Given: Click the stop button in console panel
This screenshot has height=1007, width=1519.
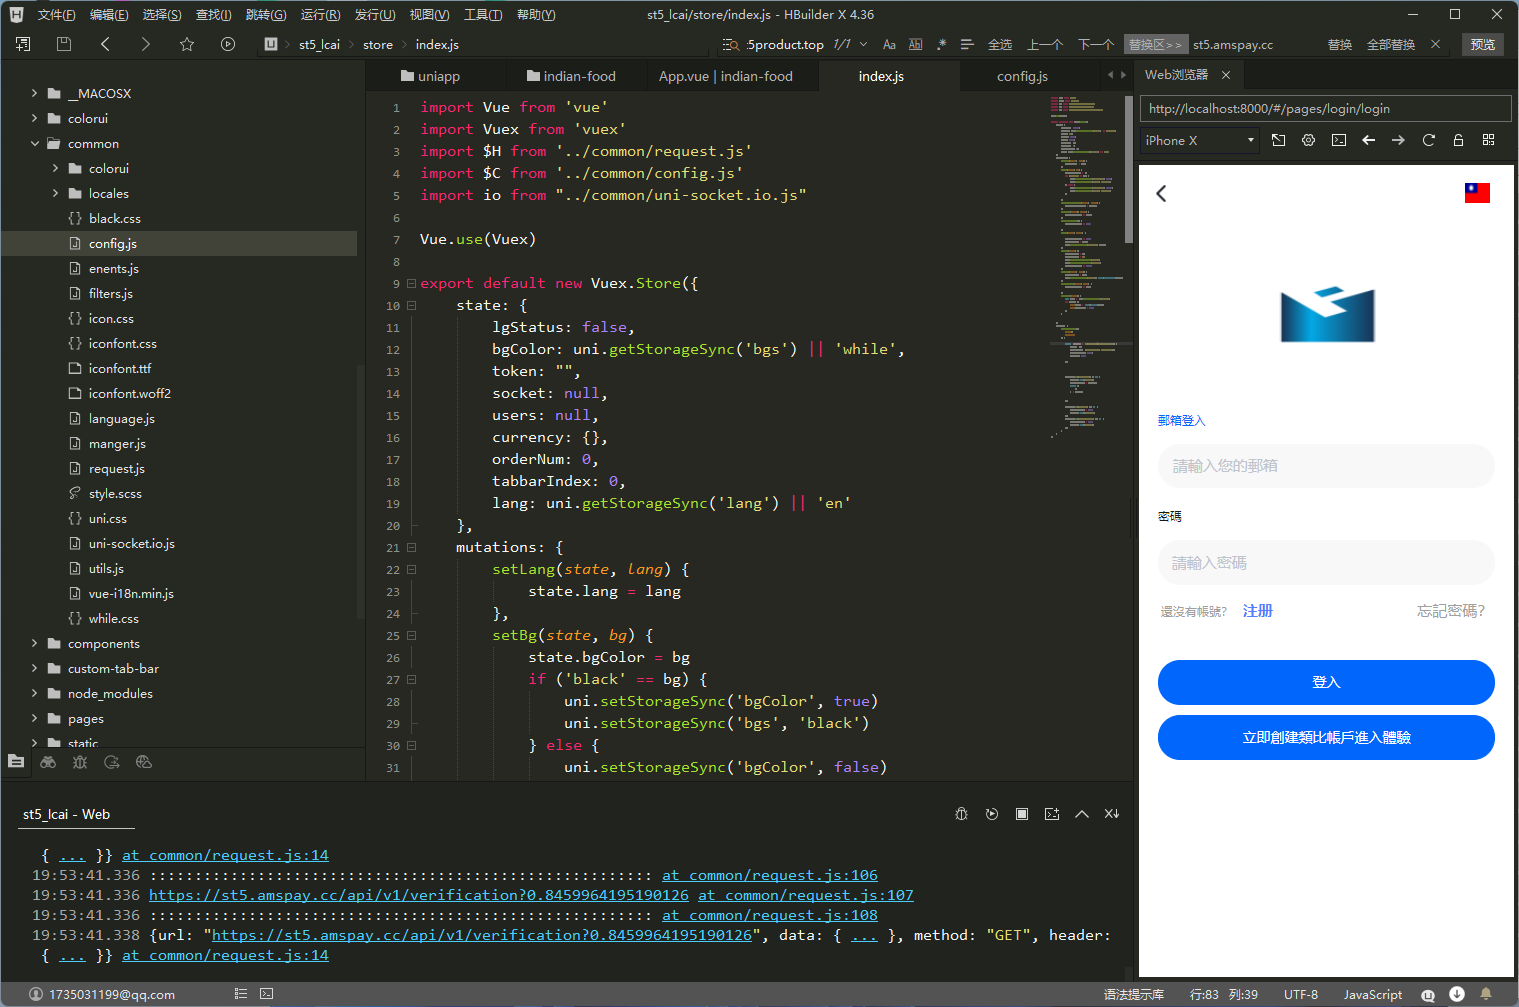Looking at the screenshot, I should click(1021, 814).
